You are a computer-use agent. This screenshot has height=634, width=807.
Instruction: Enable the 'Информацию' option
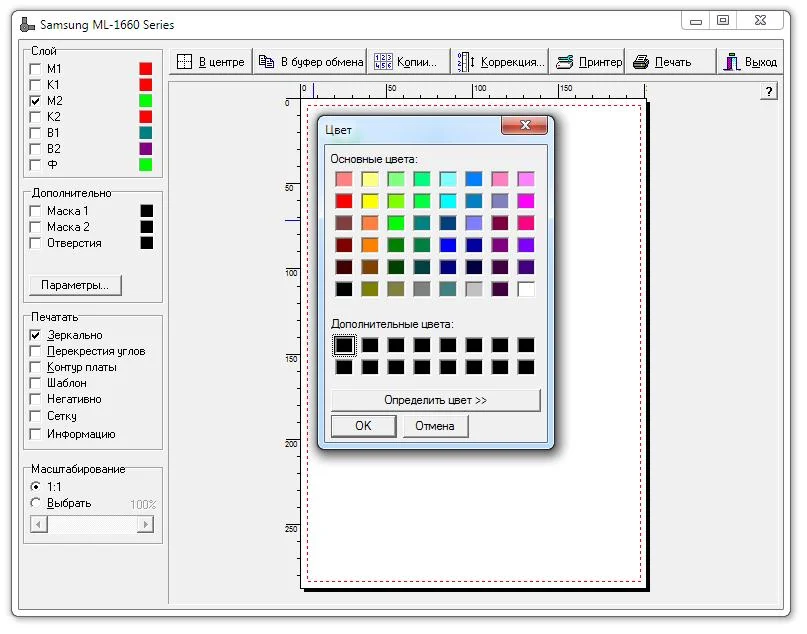click(35, 434)
